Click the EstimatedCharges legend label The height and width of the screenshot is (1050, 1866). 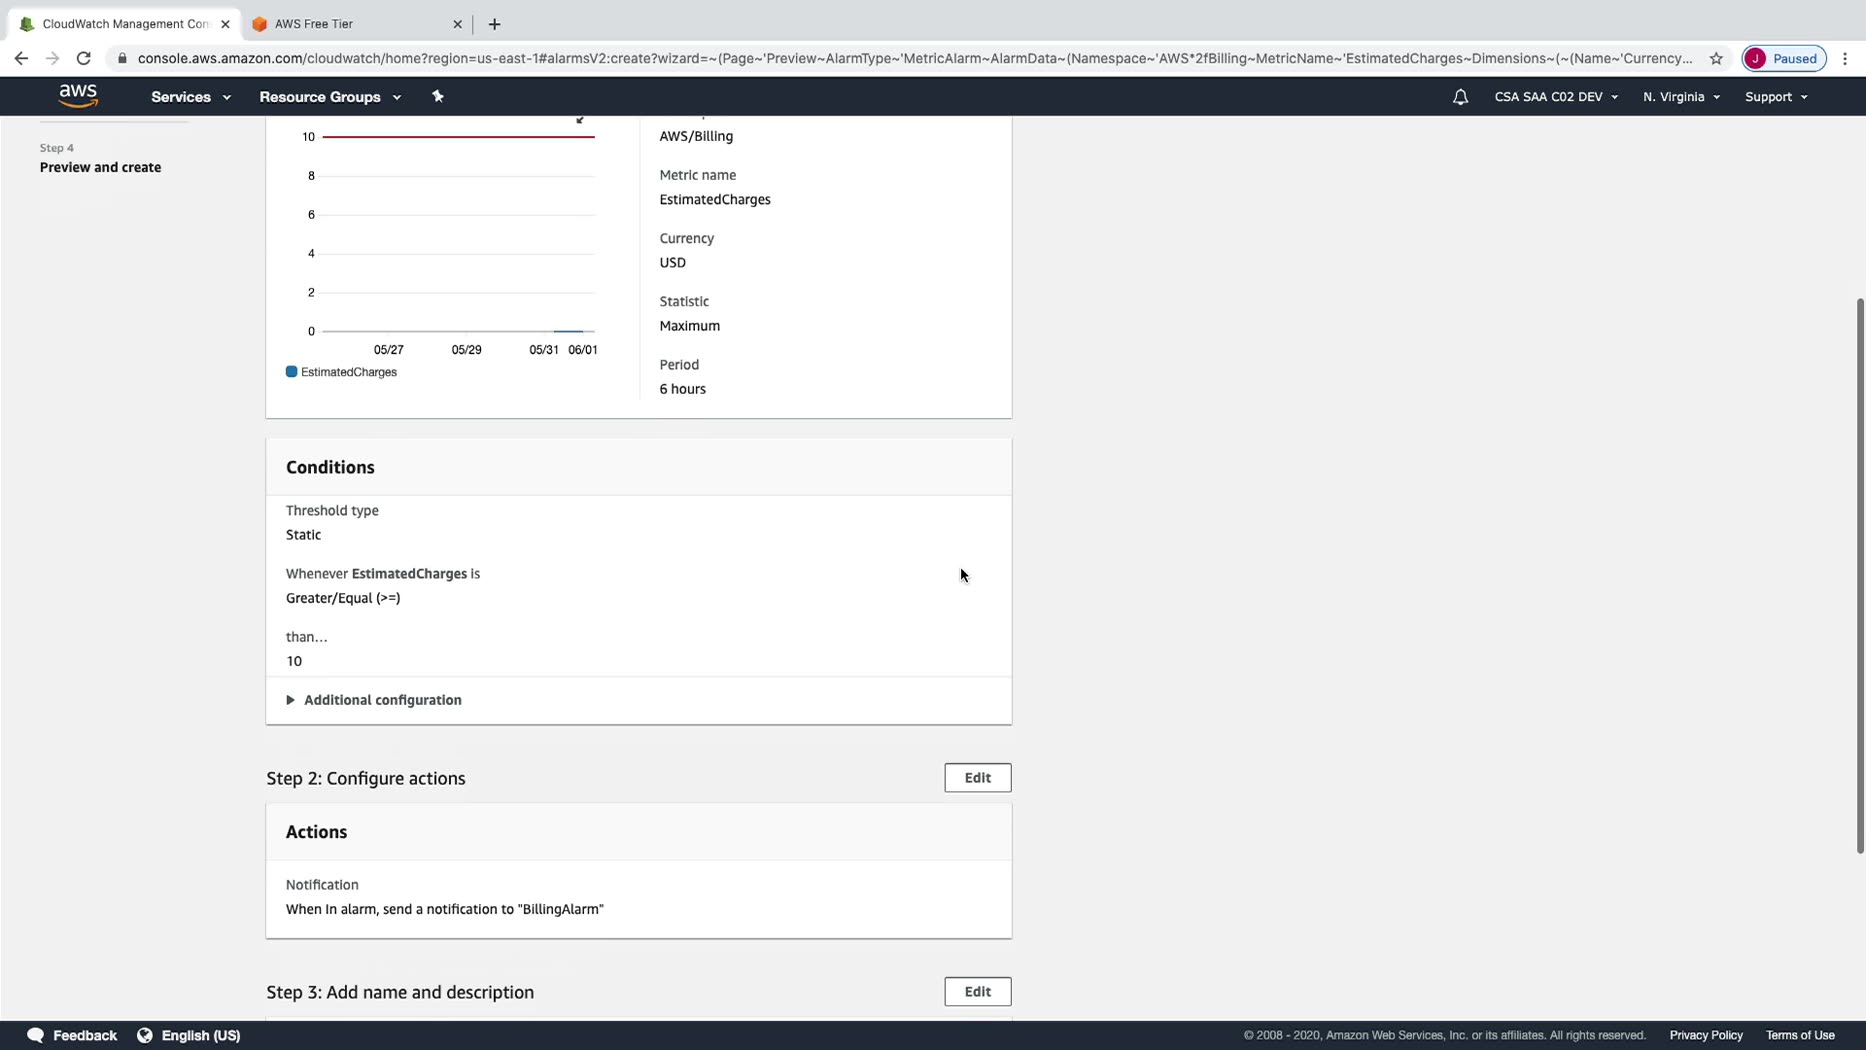349,372
